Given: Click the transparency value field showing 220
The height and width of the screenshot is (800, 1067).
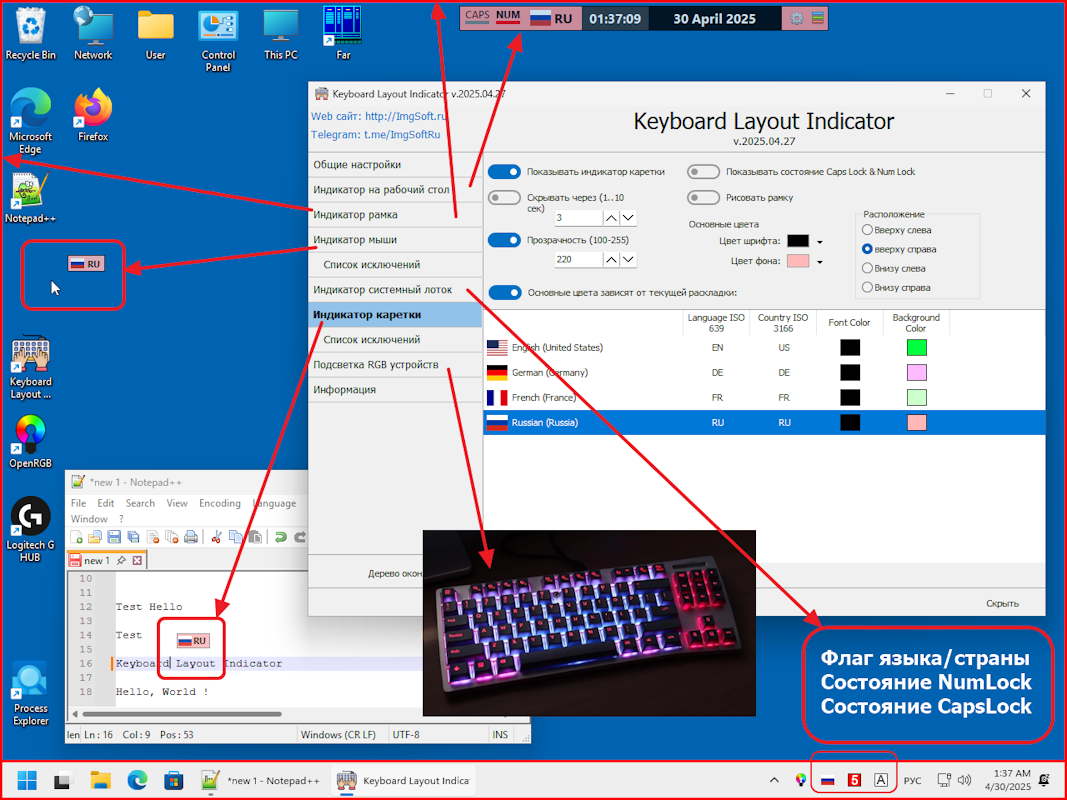Looking at the screenshot, I should click(x=578, y=260).
